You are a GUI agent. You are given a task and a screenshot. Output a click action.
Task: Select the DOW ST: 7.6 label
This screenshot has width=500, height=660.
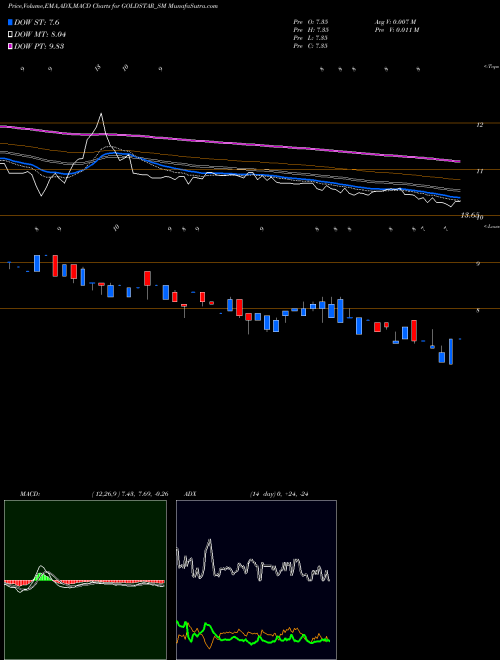click(35, 23)
